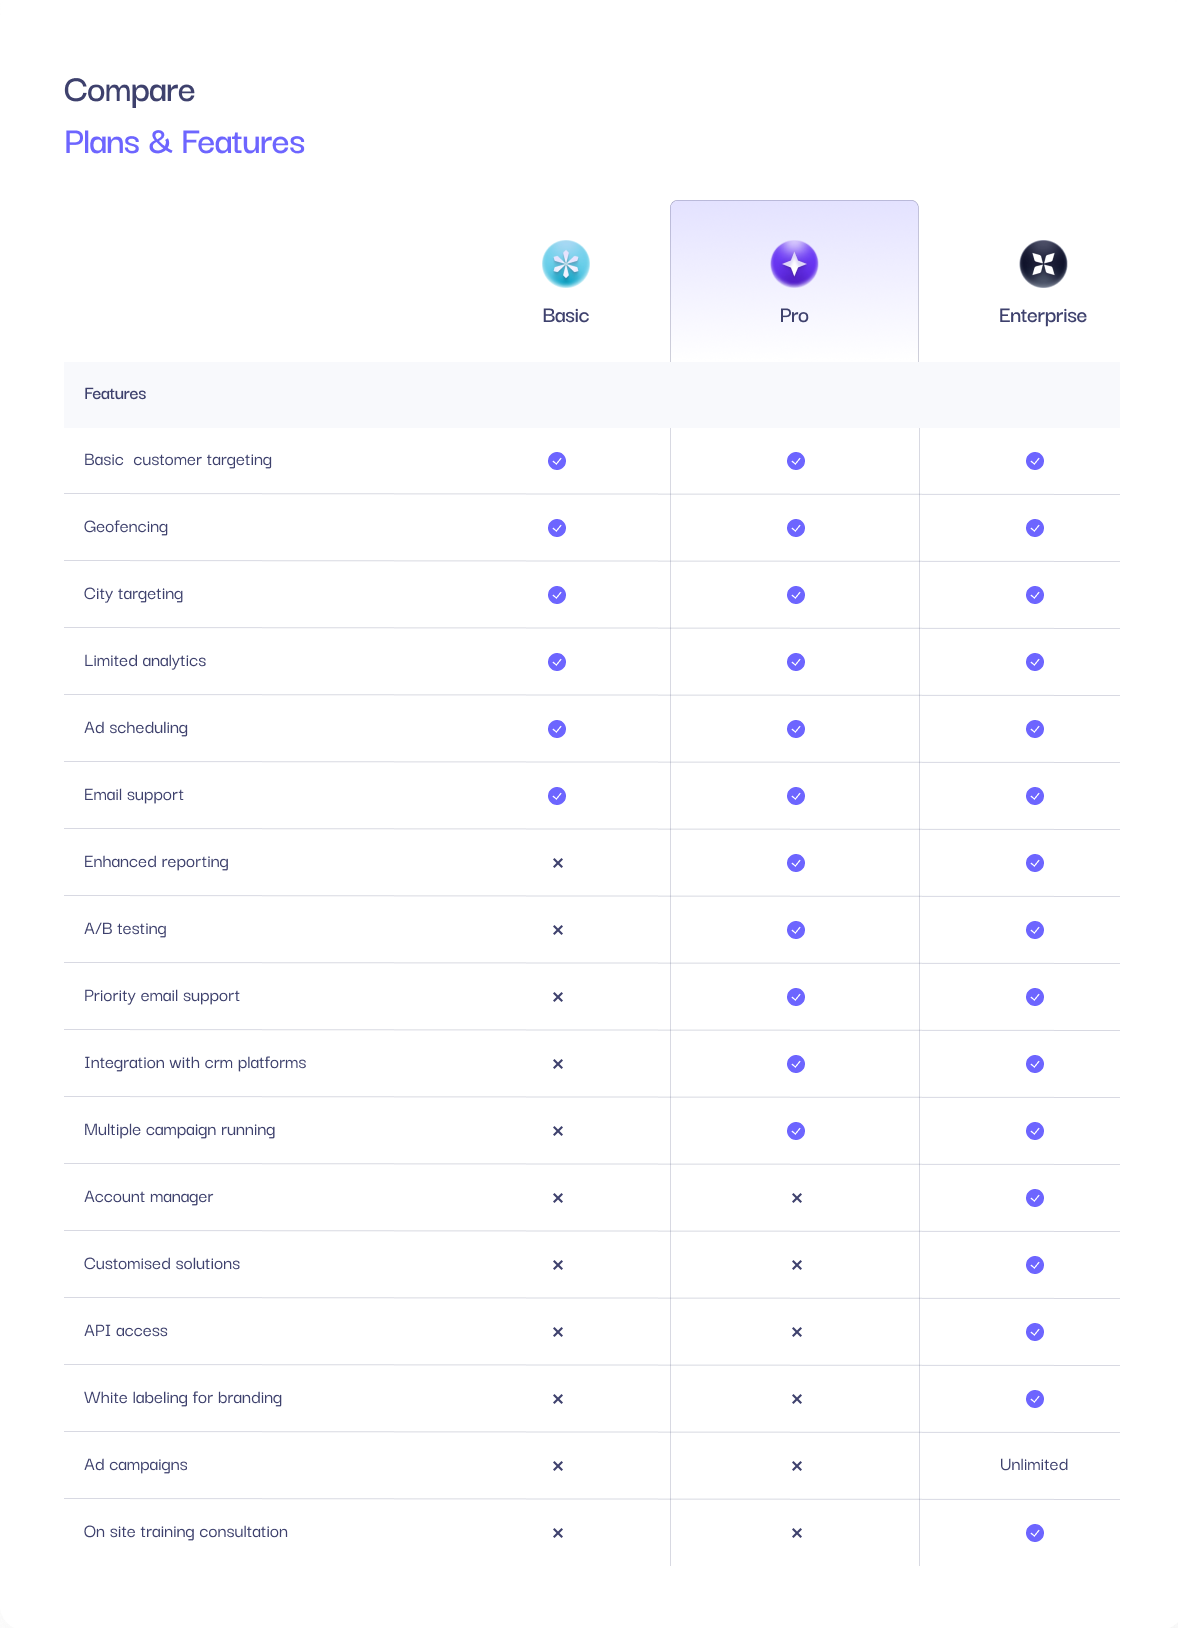Click Basic plan cross for Enhanced reporting
Viewport: 1178px width, 1628px height.
pyautogui.click(x=558, y=863)
